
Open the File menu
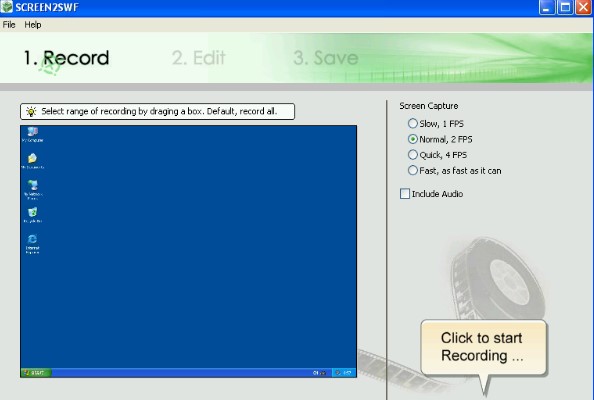(9, 25)
